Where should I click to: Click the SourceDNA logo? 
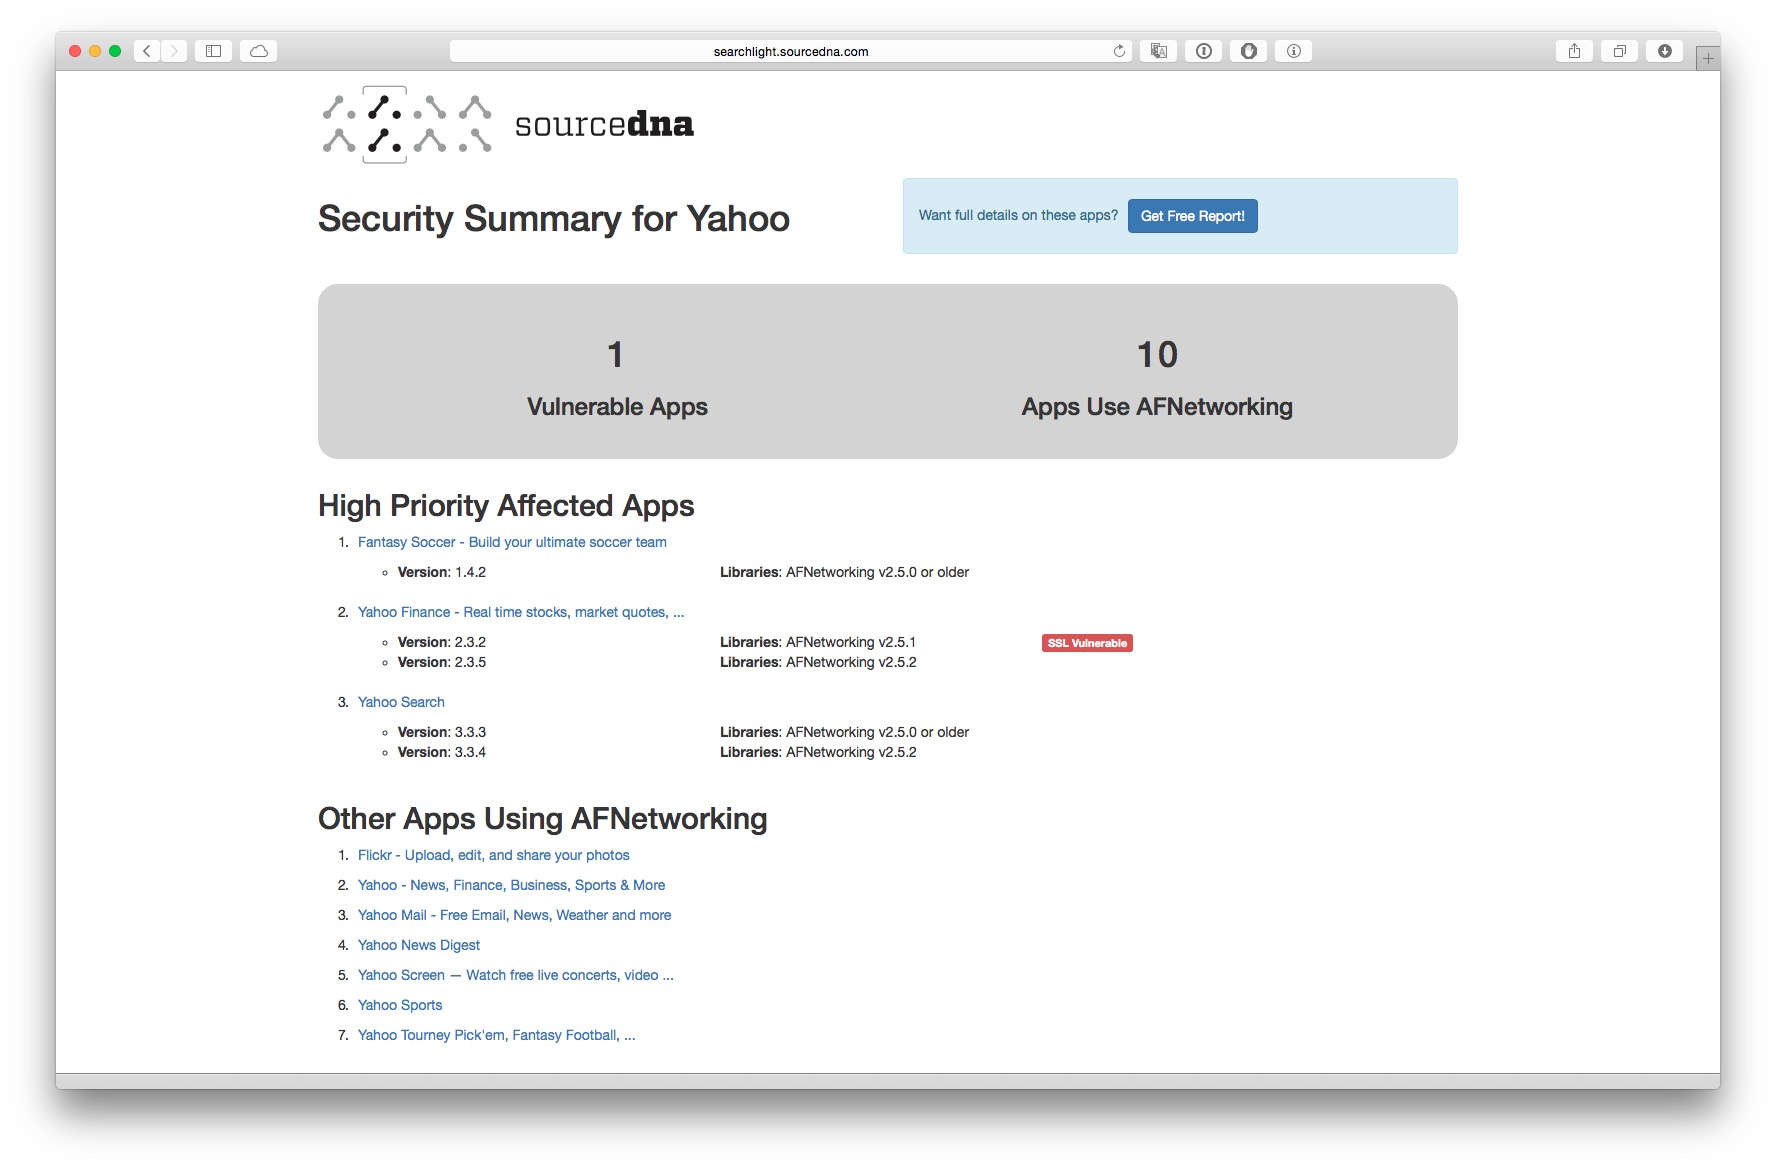(507, 125)
